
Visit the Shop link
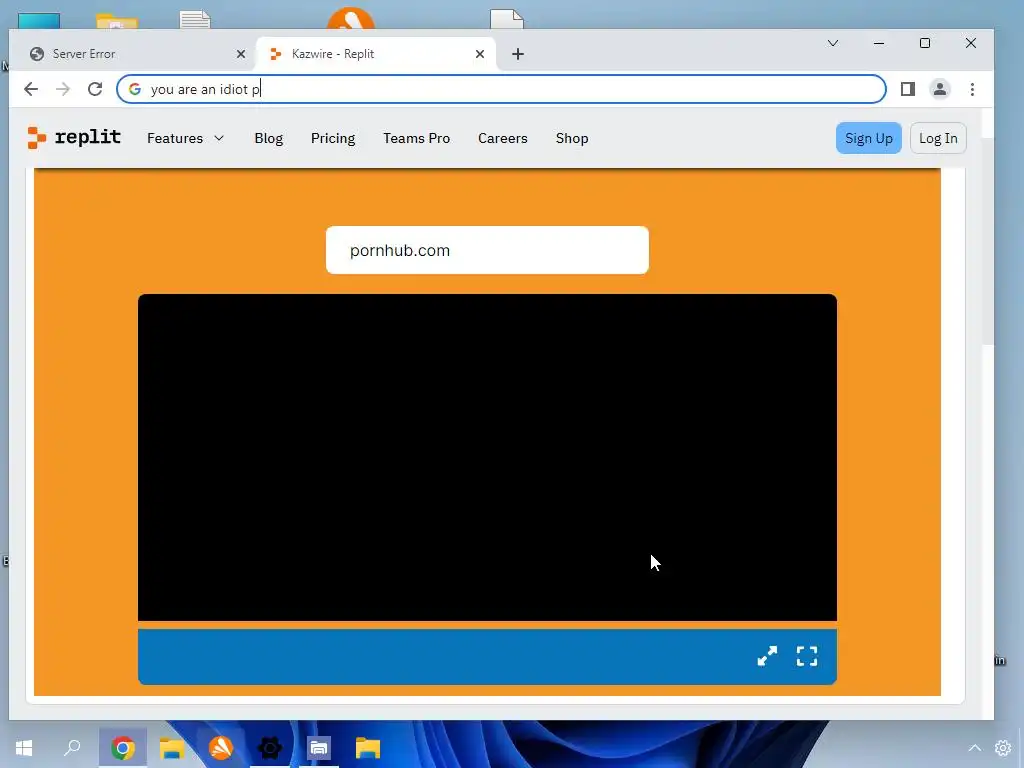point(572,138)
